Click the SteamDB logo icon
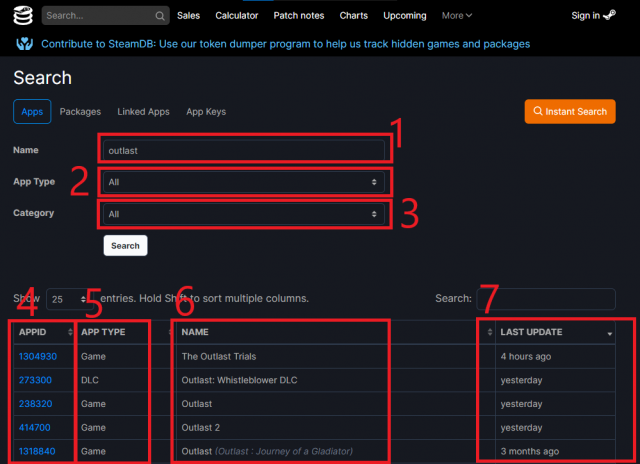 [x=22, y=15]
